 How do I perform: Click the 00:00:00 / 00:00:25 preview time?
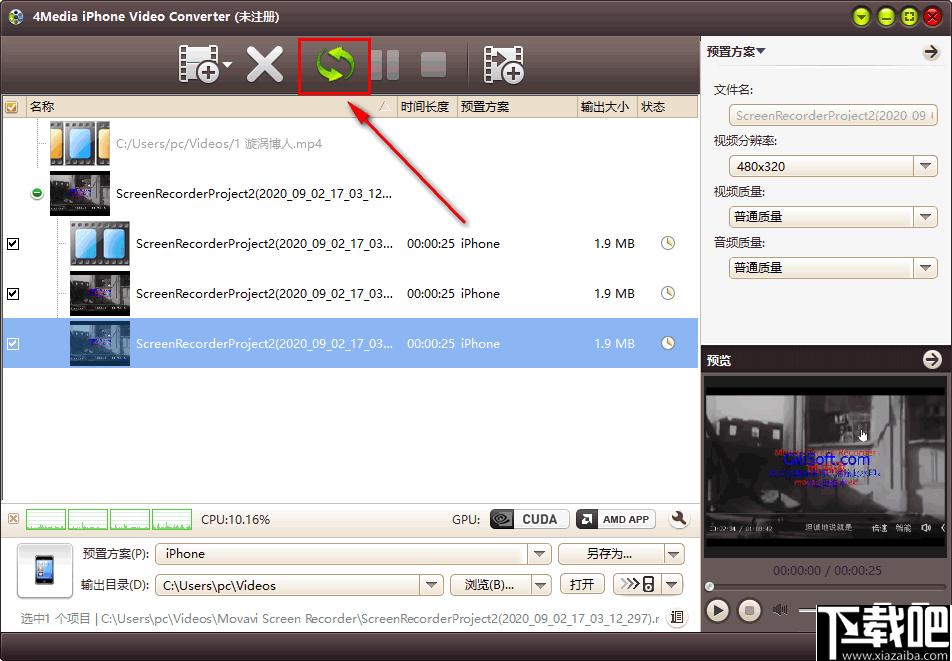pyautogui.click(x=826, y=571)
